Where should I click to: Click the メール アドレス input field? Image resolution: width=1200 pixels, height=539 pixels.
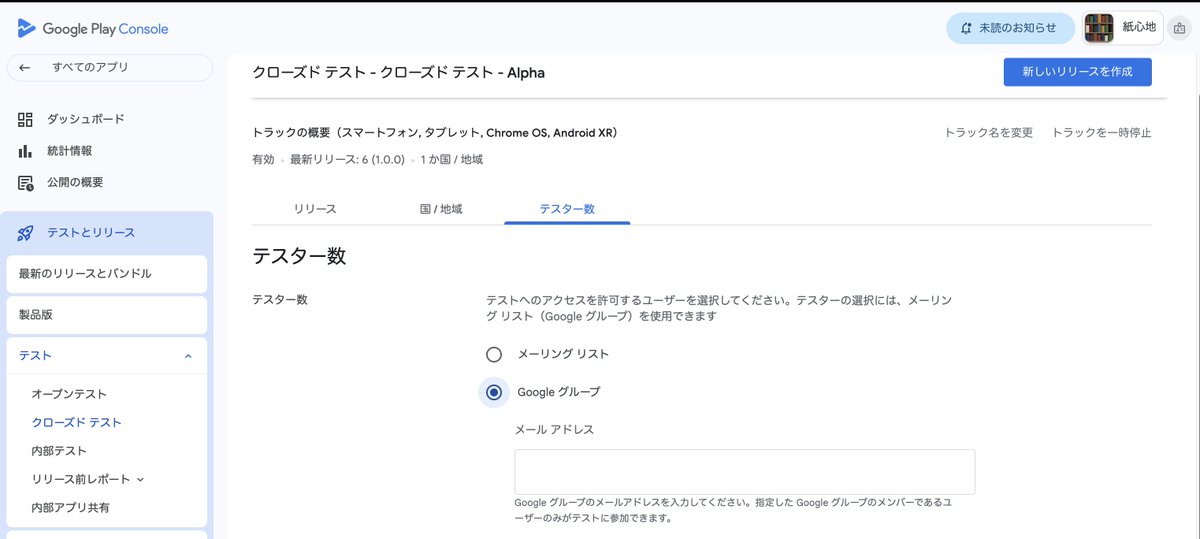coord(745,472)
